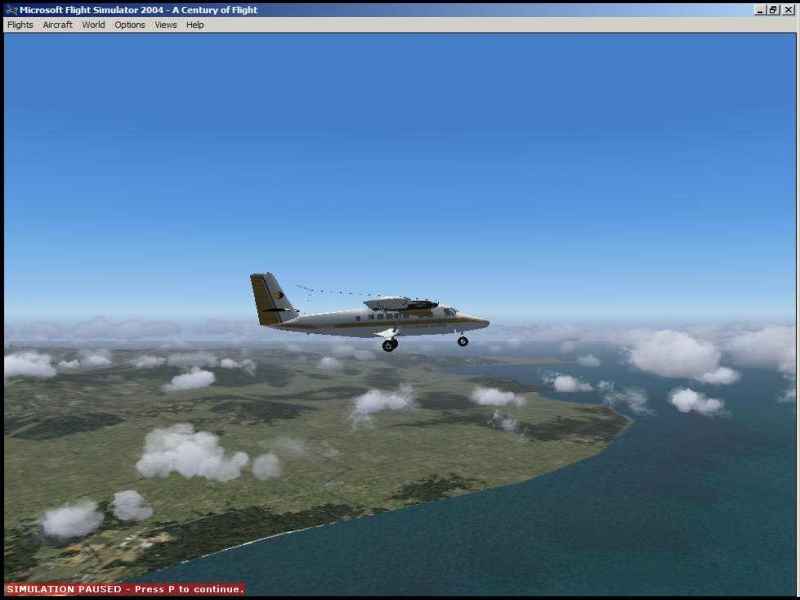The image size is (800, 600).
Task: Open the Options menu
Action: (130, 25)
